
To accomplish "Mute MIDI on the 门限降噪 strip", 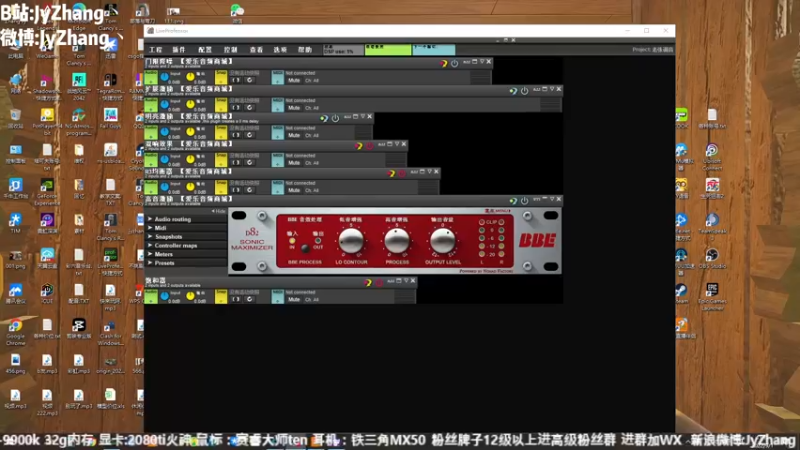I will tap(294, 80).
